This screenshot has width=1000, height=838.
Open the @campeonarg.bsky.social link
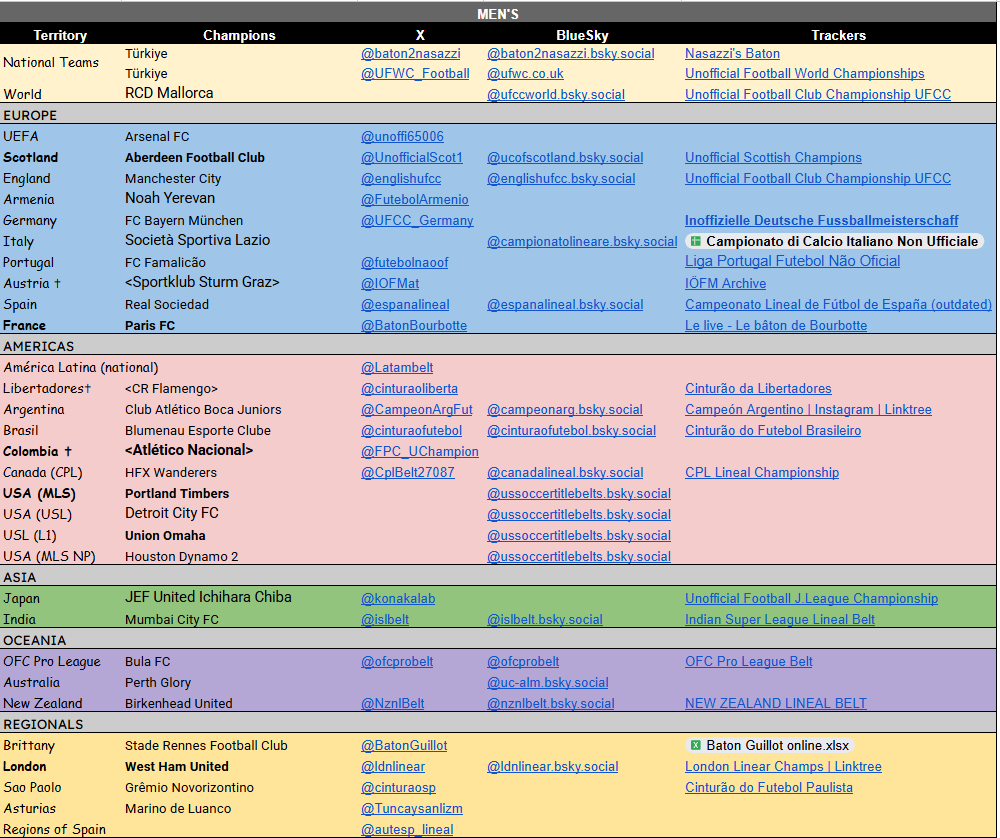tap(565, 410)
